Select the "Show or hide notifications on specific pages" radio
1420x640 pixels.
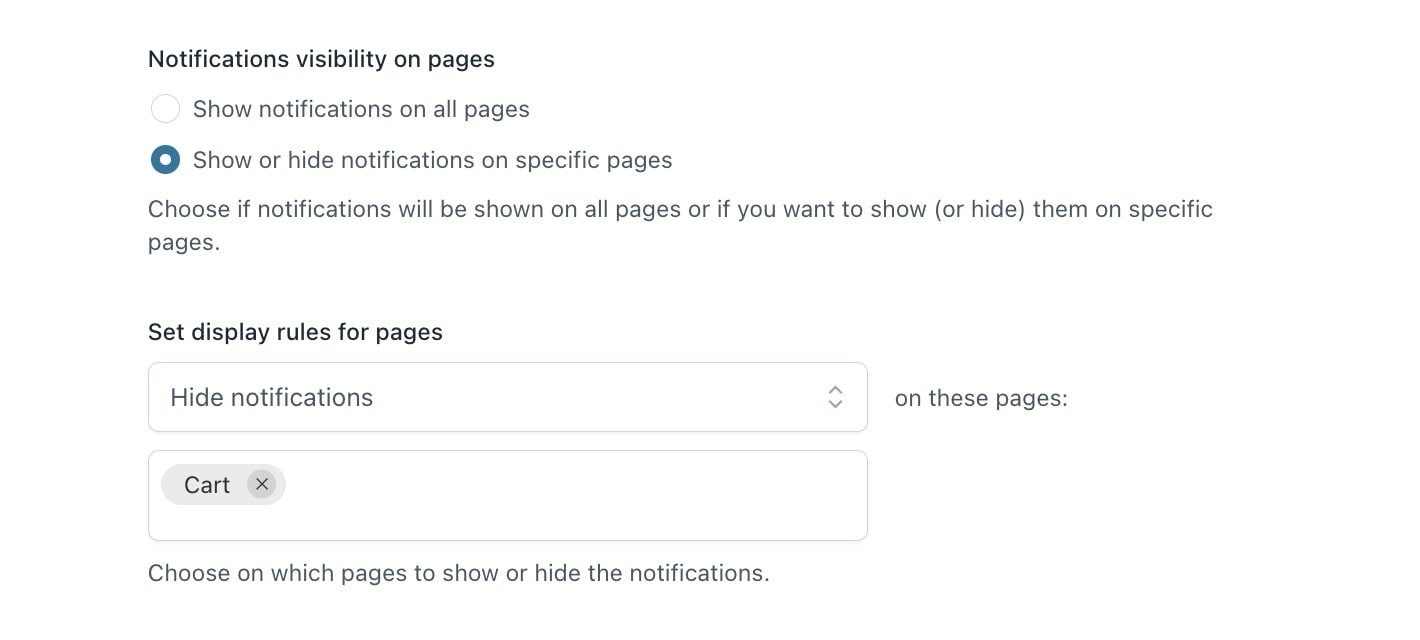point(165,160)
